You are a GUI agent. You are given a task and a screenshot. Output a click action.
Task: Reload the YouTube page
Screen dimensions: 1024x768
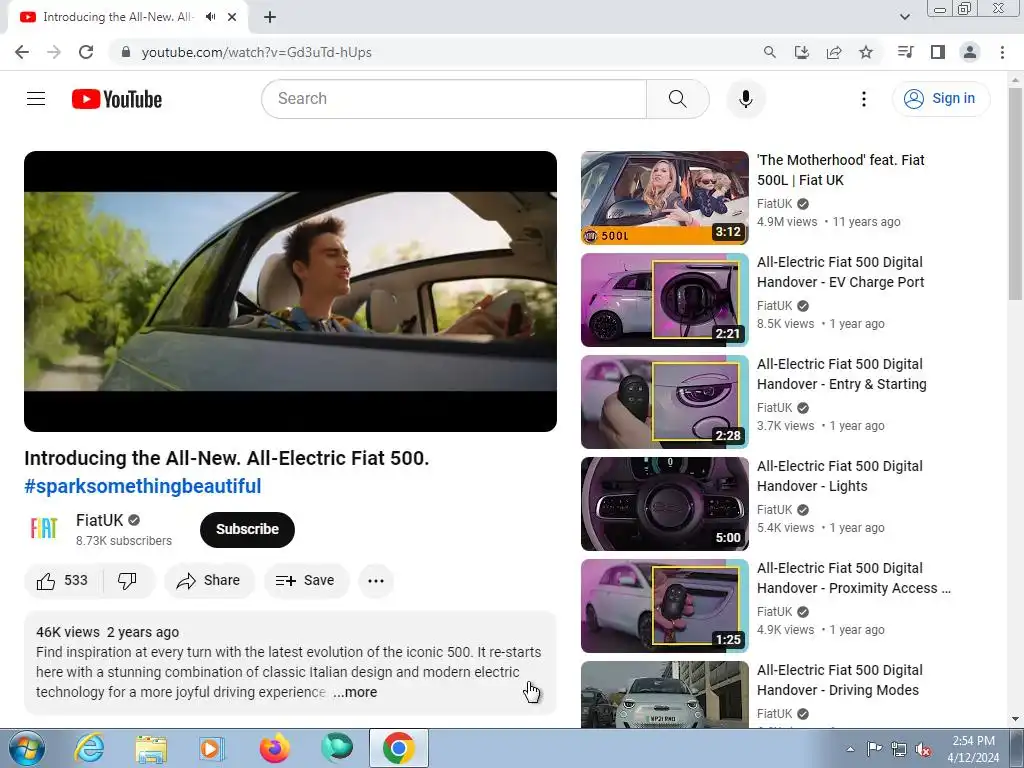pos(86,52)
